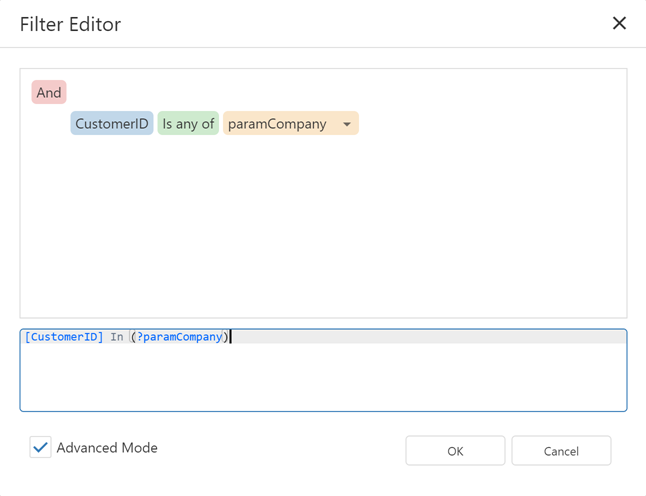Viewport: 646px width, 496px height.
Task: Click the Filter Editor title text
Action: pyautogui.click(x=71, y=23)
